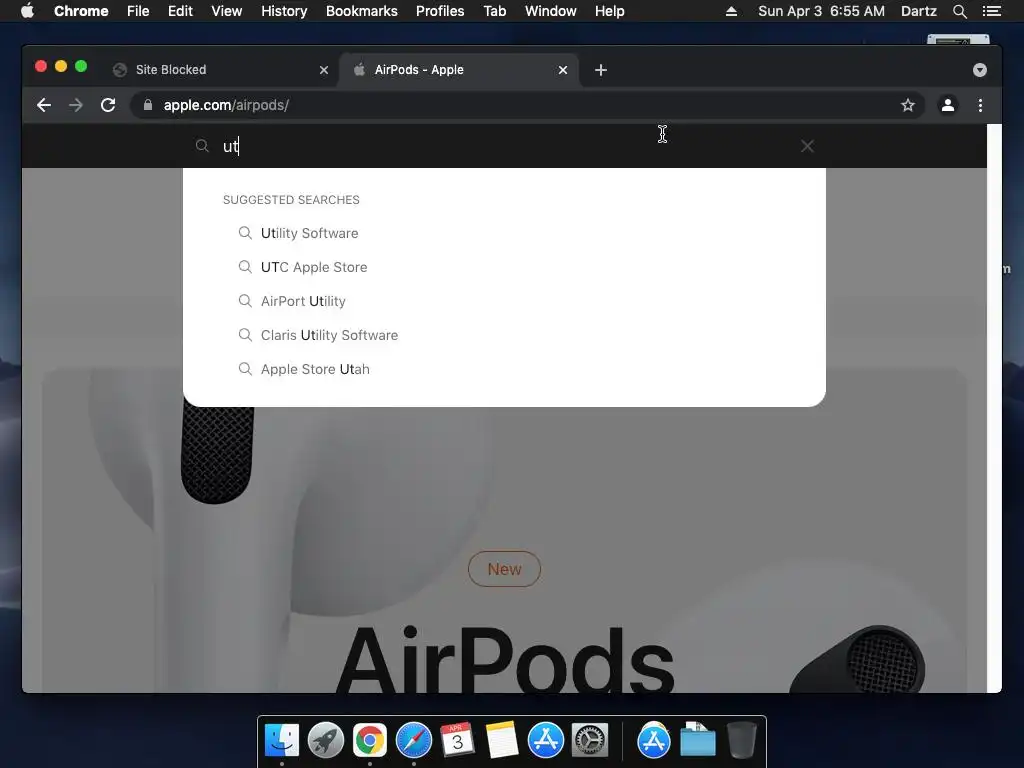Reload the AirPods page
Image resolution: width=1024 pixels, height=768 pixels.
(108, 105)
